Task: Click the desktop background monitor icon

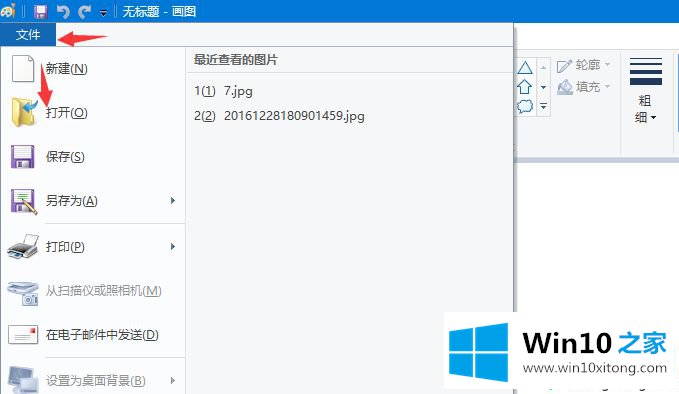Action: pos(23,379)
